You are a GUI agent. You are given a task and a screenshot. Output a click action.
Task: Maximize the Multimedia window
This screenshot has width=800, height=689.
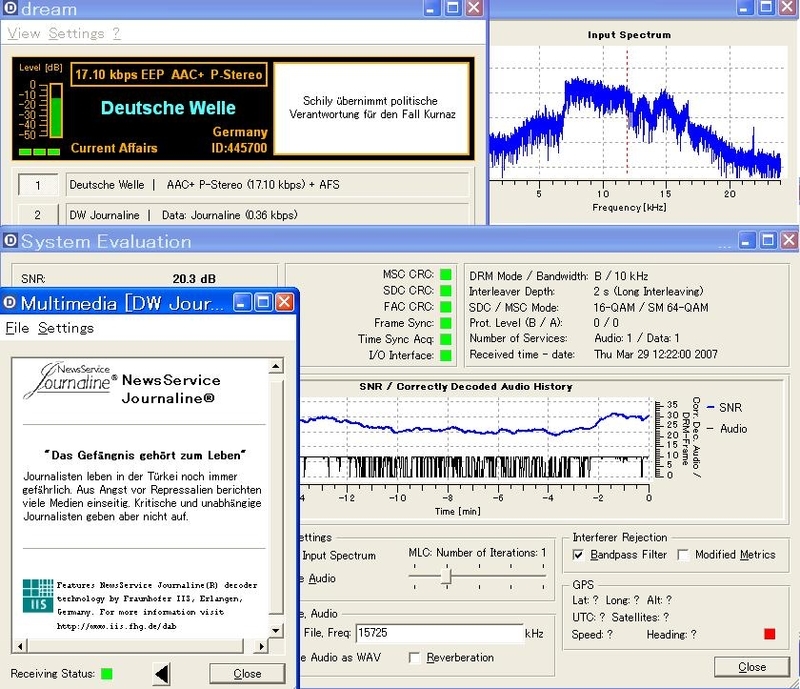(263, 302)
